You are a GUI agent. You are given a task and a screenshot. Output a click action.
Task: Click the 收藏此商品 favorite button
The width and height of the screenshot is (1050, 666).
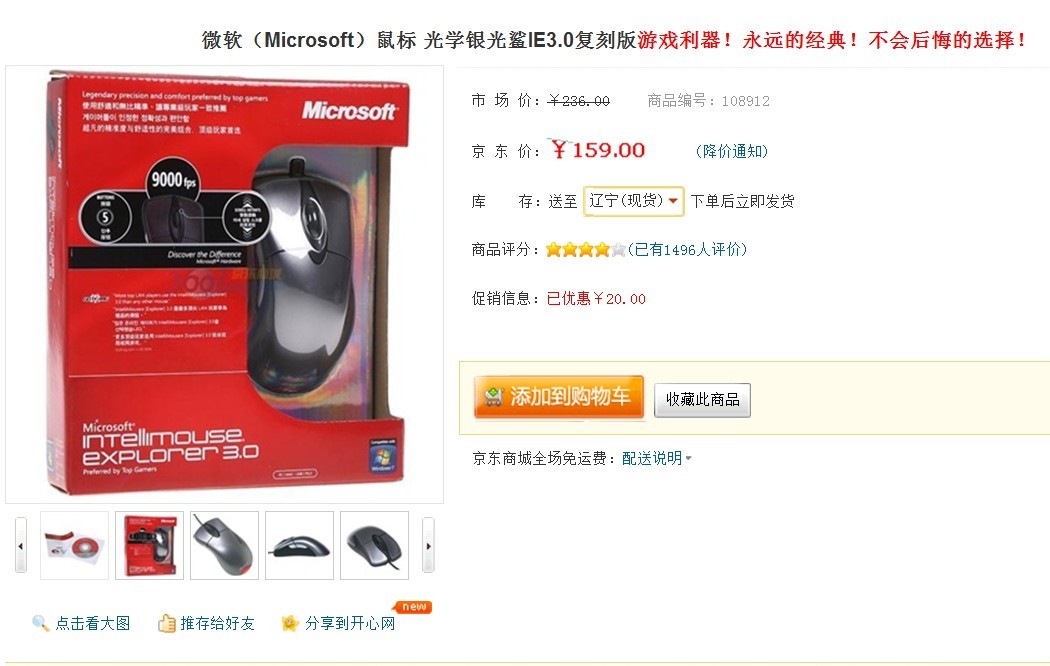pyautogui.click(x=702, y=400)
